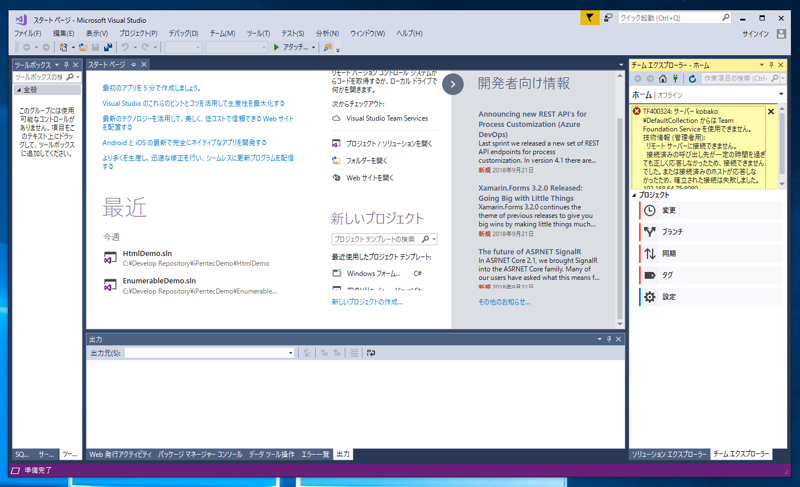Open the solution platforms combo box
The image size is (800, 487).
coord(236,47)
